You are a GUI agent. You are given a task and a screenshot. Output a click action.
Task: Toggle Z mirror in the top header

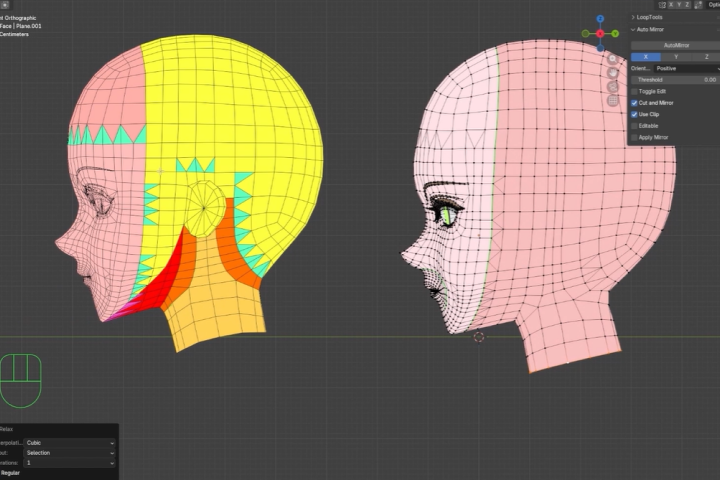(687, 5)
